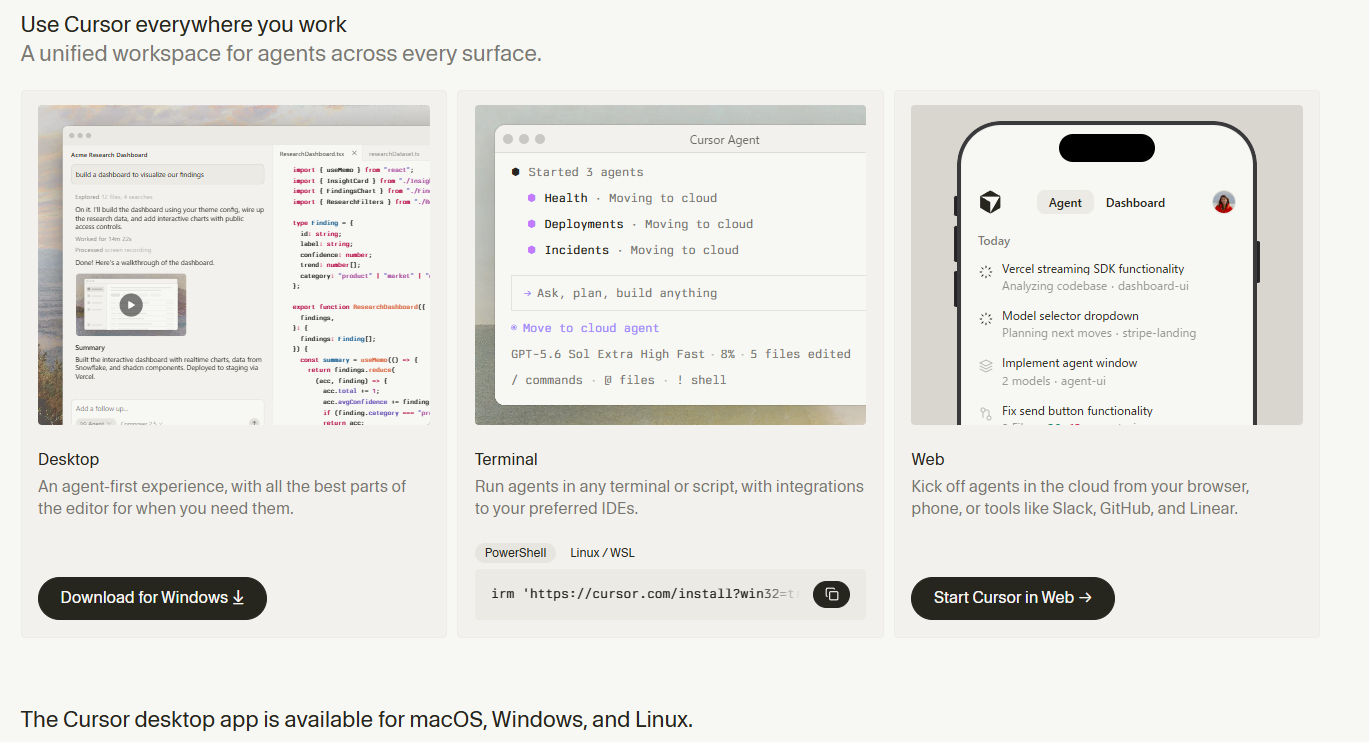Open the researchDataset.ts editor tab
Screen dimensions: 1369x742
[x=394, y=154]
